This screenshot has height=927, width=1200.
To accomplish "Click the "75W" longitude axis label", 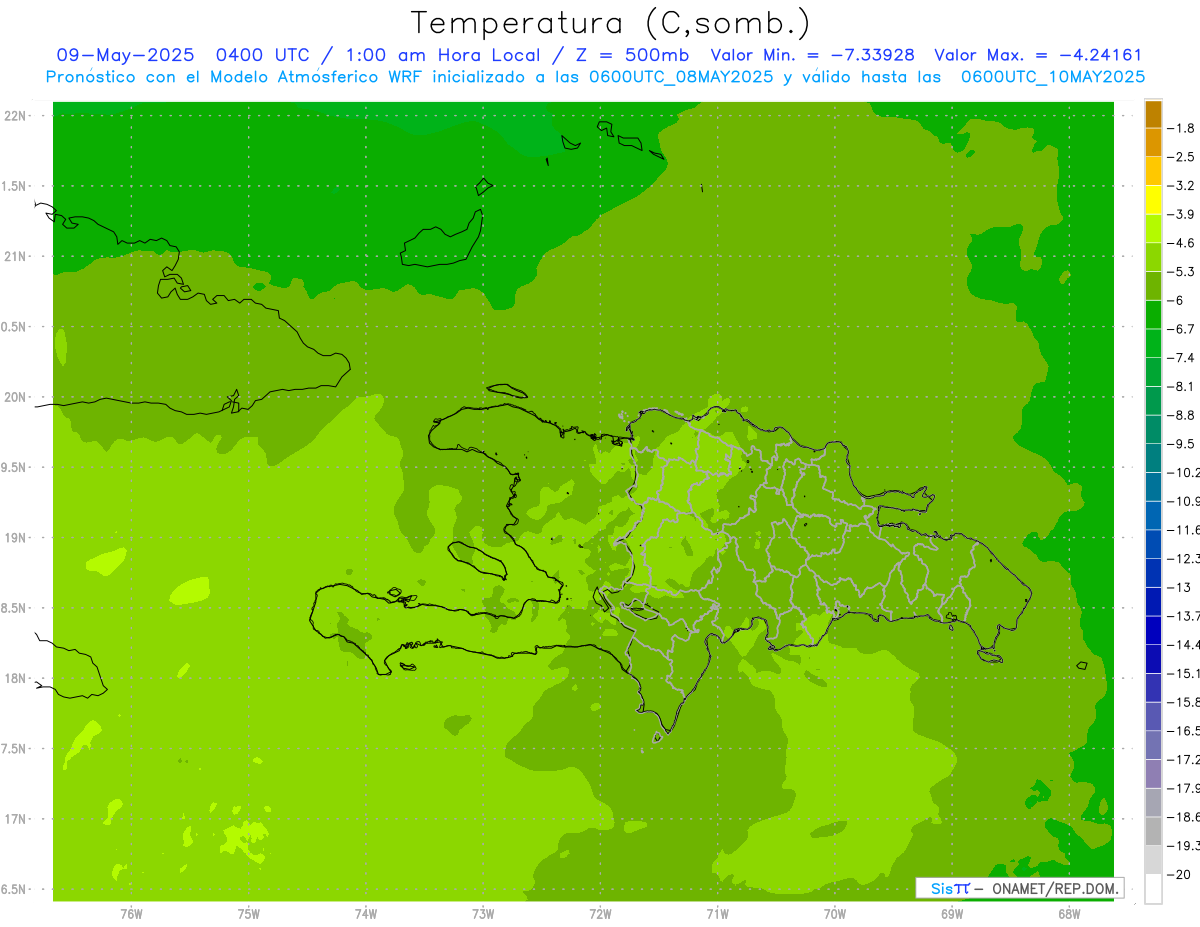I will tap(249, 913).
